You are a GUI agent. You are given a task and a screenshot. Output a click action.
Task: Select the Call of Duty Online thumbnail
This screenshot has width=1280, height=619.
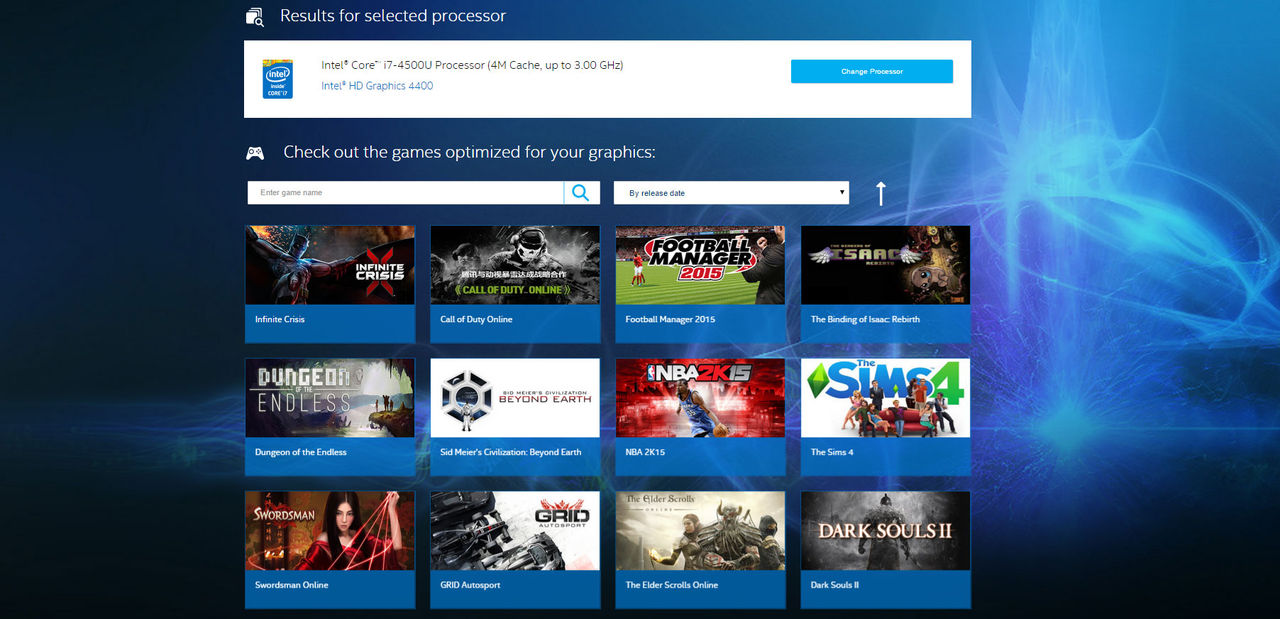pyautogui.click(x=515, y=265)
